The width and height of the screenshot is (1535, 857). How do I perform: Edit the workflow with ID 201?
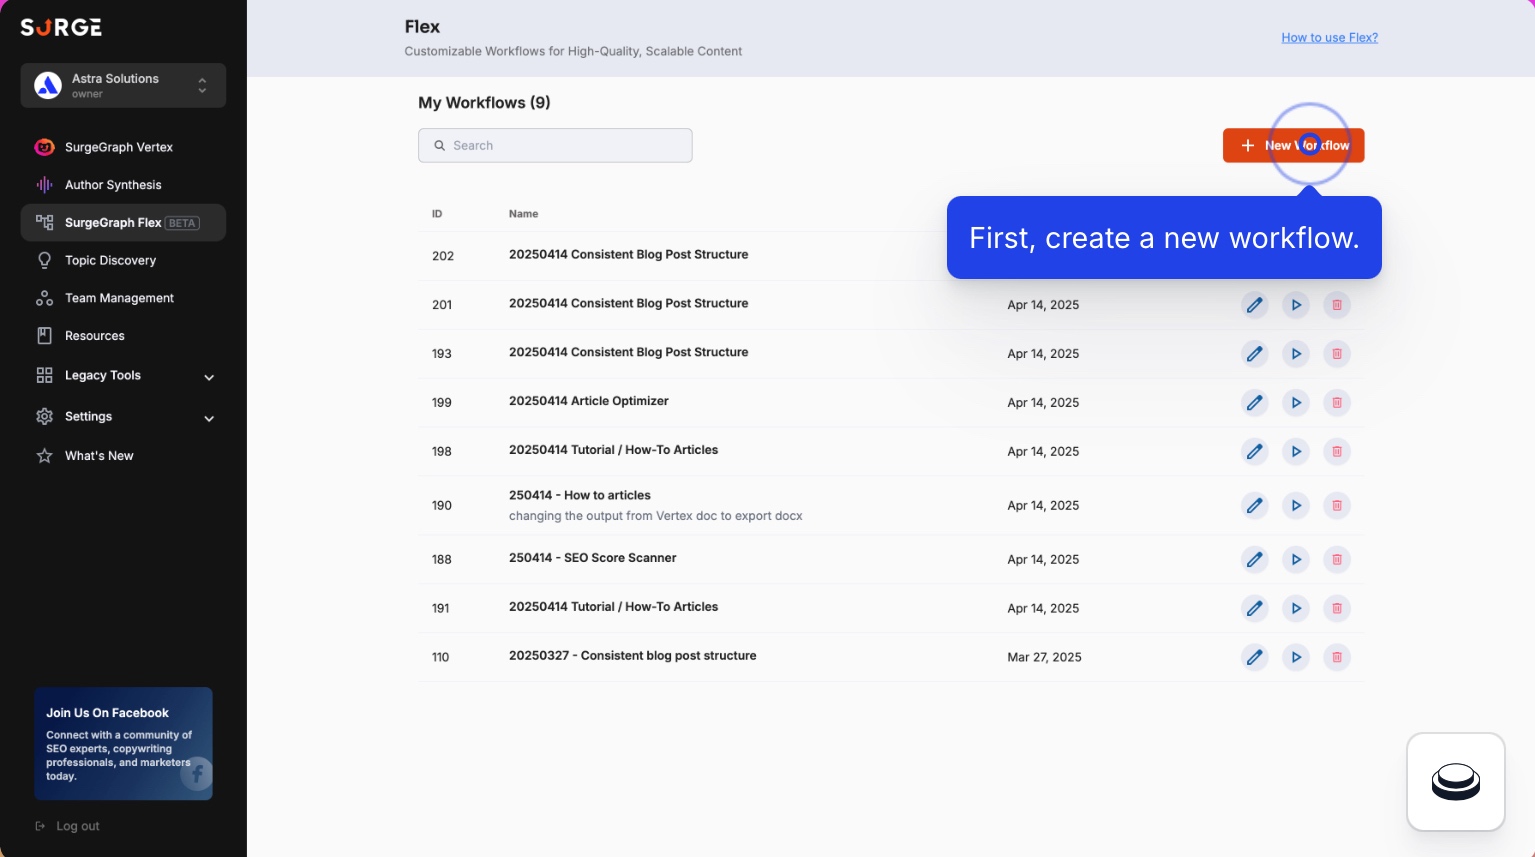click(x=1255, y=304)
